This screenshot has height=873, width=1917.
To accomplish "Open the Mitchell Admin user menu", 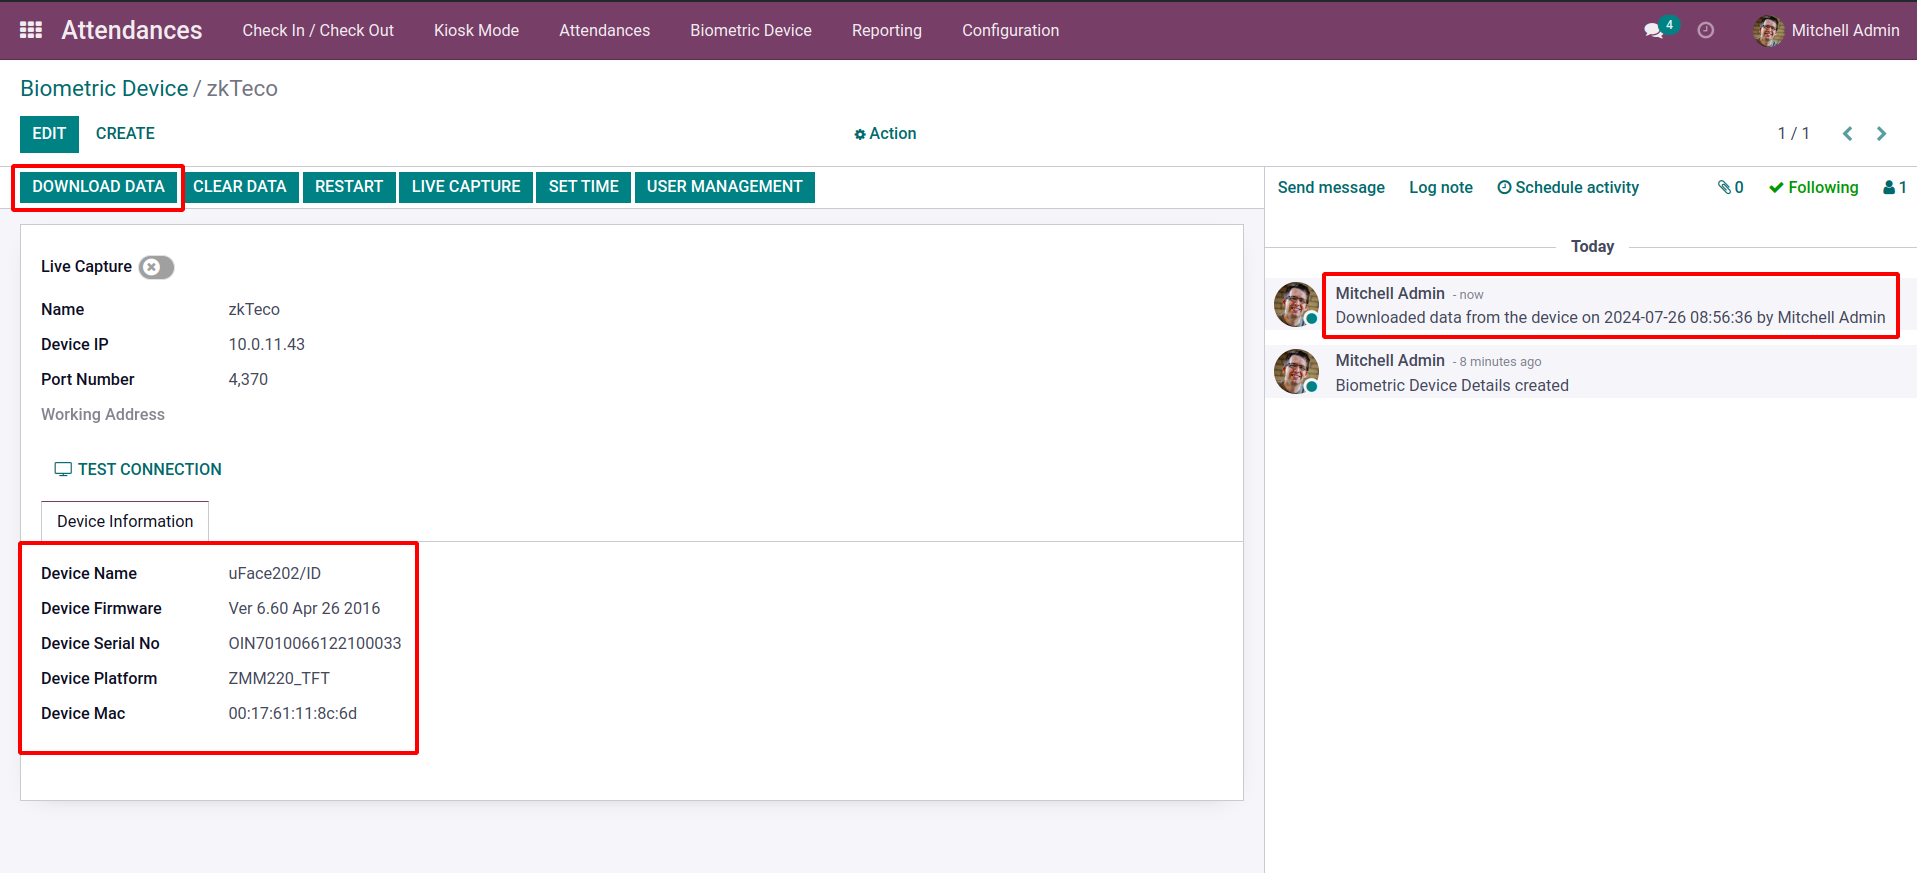I will click(x=1826, y=30).
